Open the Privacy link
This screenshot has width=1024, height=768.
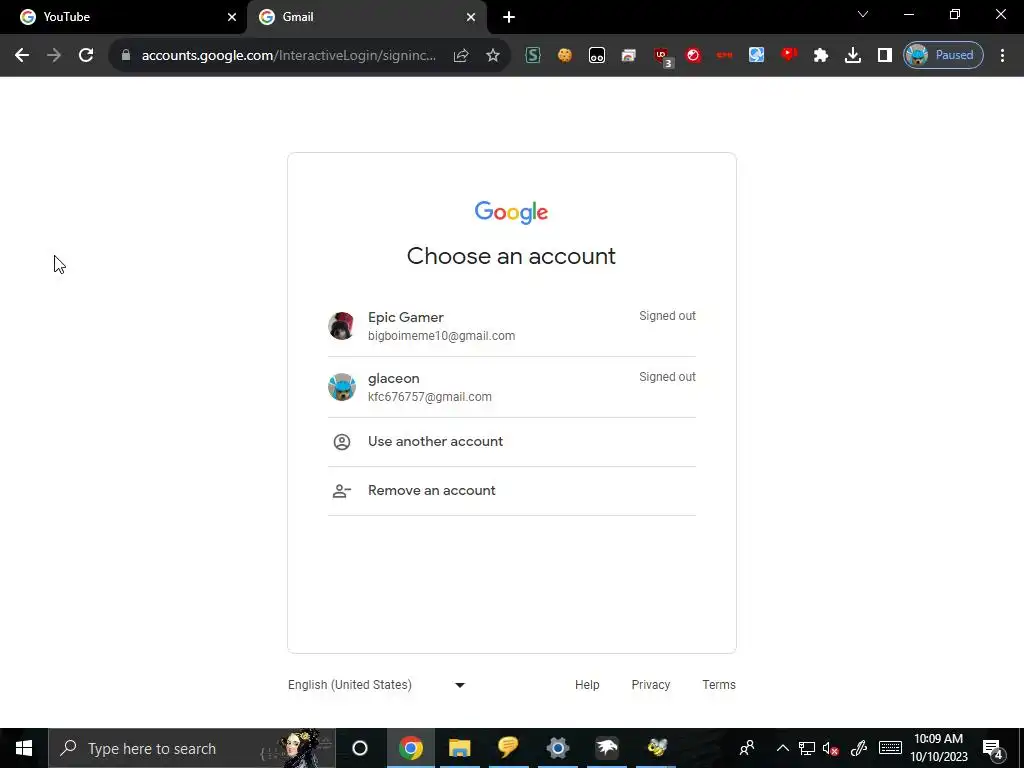point(650,684)
